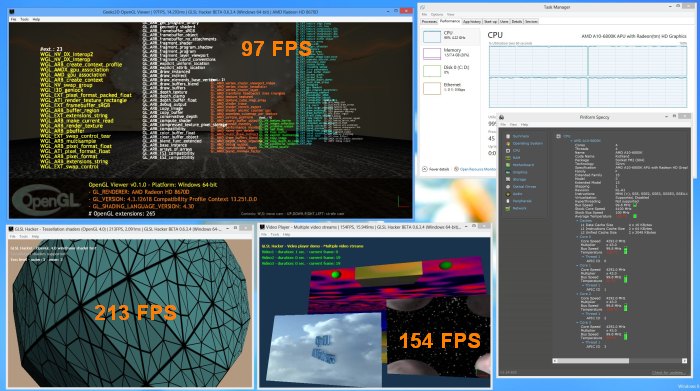The width and height of the screenshot is (700, 391).
Task: Open the Tools menu in Video Player window
Action: [275, 234]
